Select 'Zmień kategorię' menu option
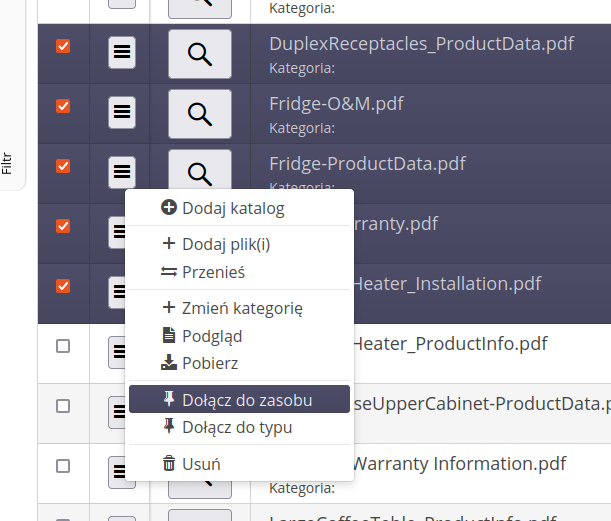 [241, 308]
